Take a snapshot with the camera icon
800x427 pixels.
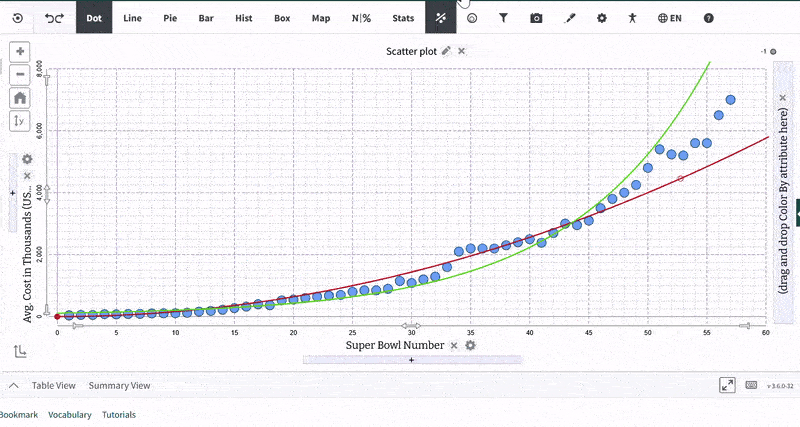click(x=536, y=18)
